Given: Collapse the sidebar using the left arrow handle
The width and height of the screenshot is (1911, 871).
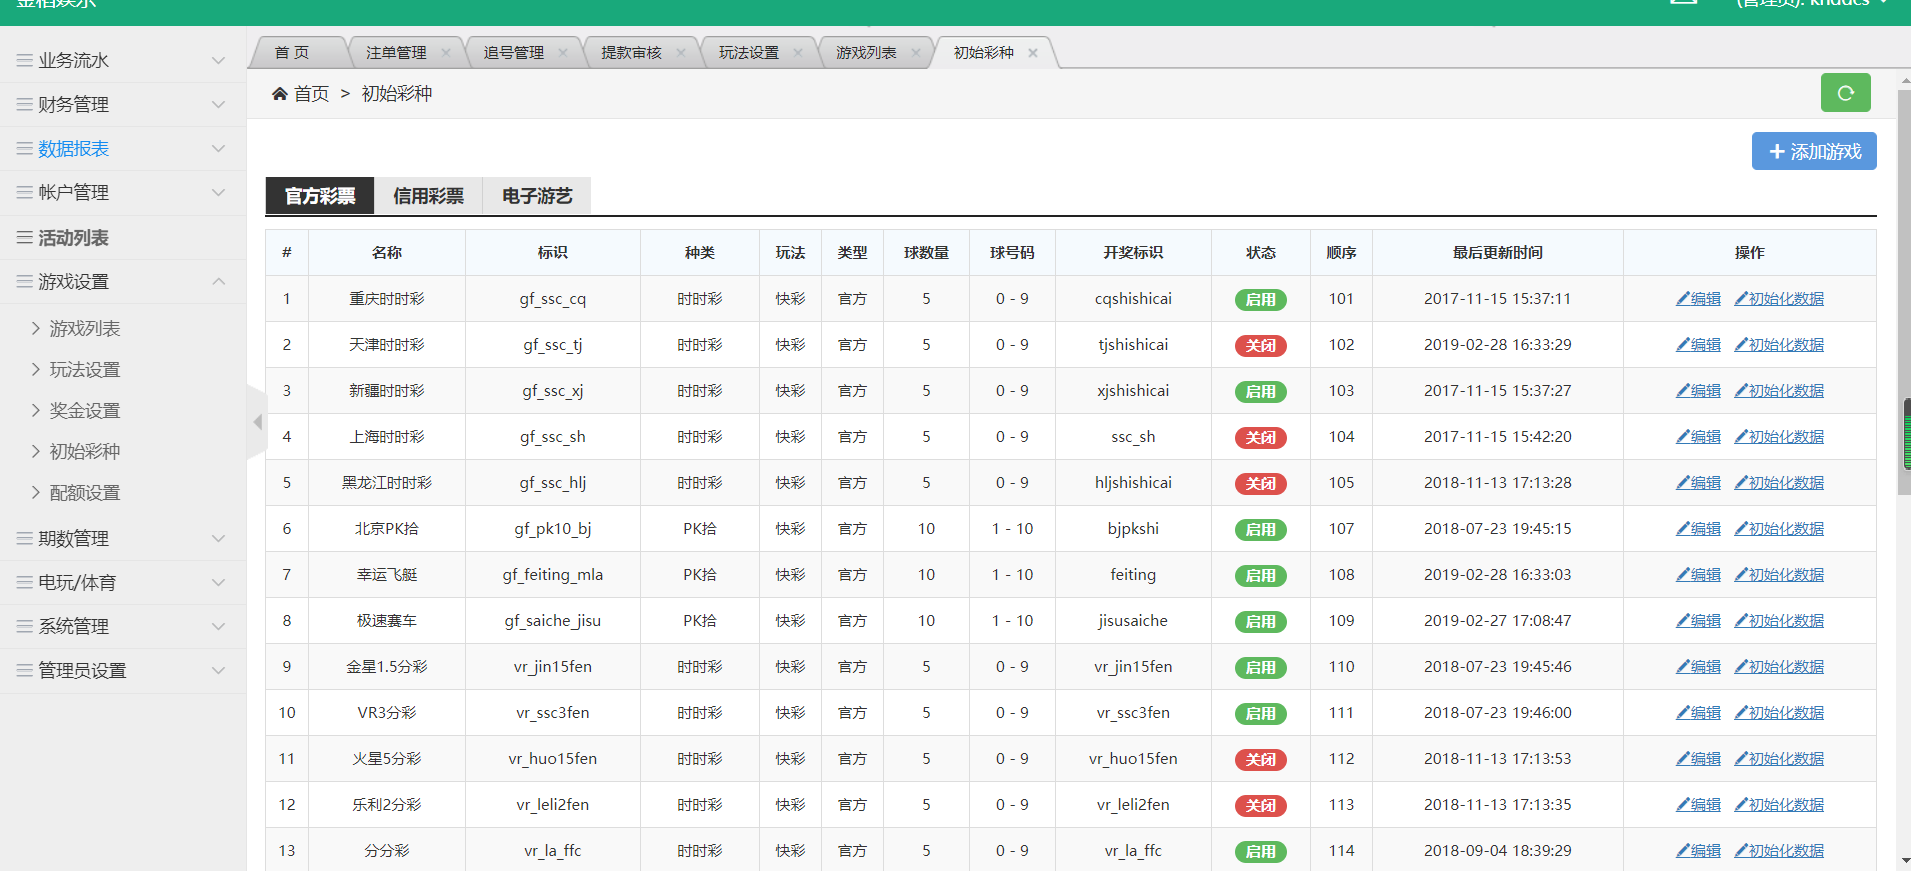Looking at the screenshot, I should coord(257,422).
